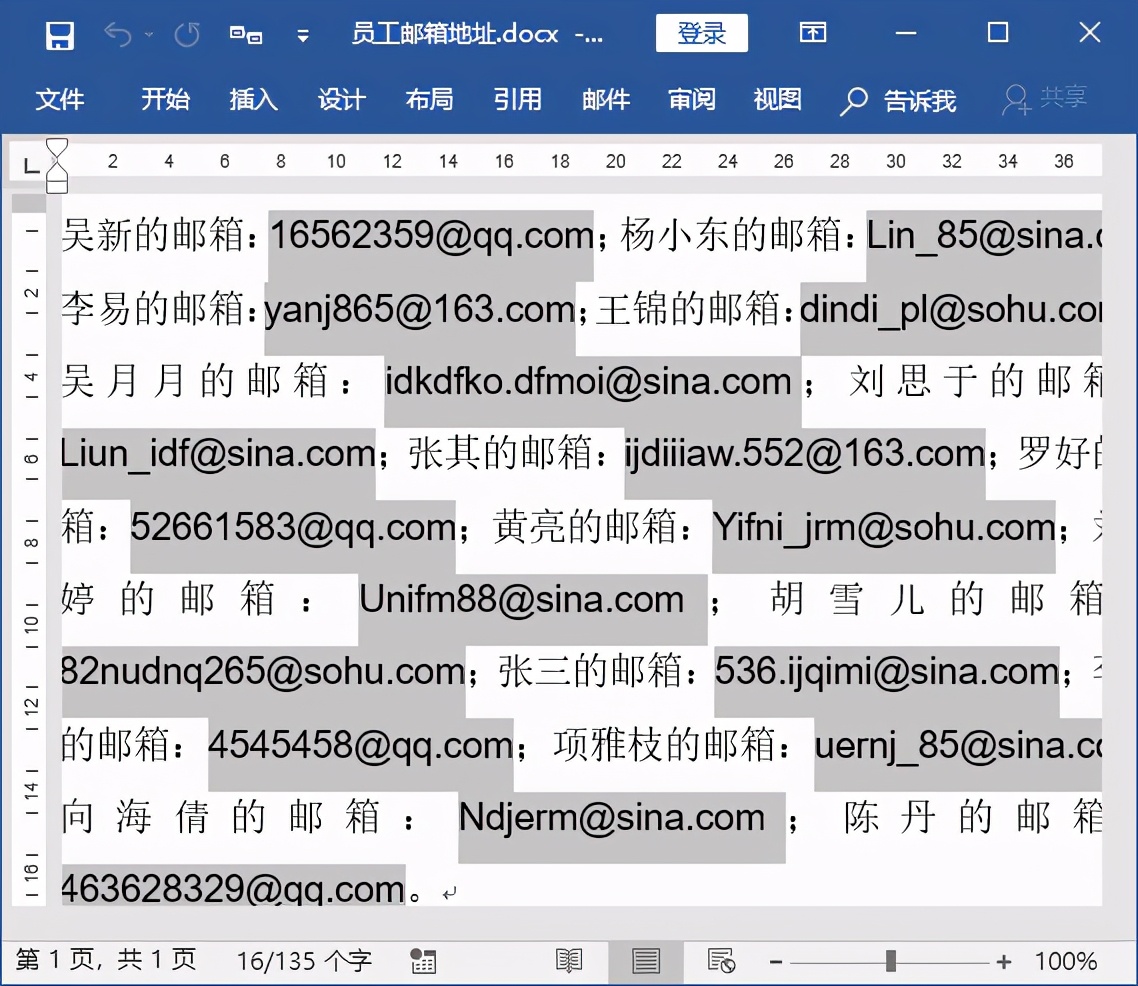Open the macro recorder from the status bar
Screen dimensions: 1138x986
(x=423, y=962)
